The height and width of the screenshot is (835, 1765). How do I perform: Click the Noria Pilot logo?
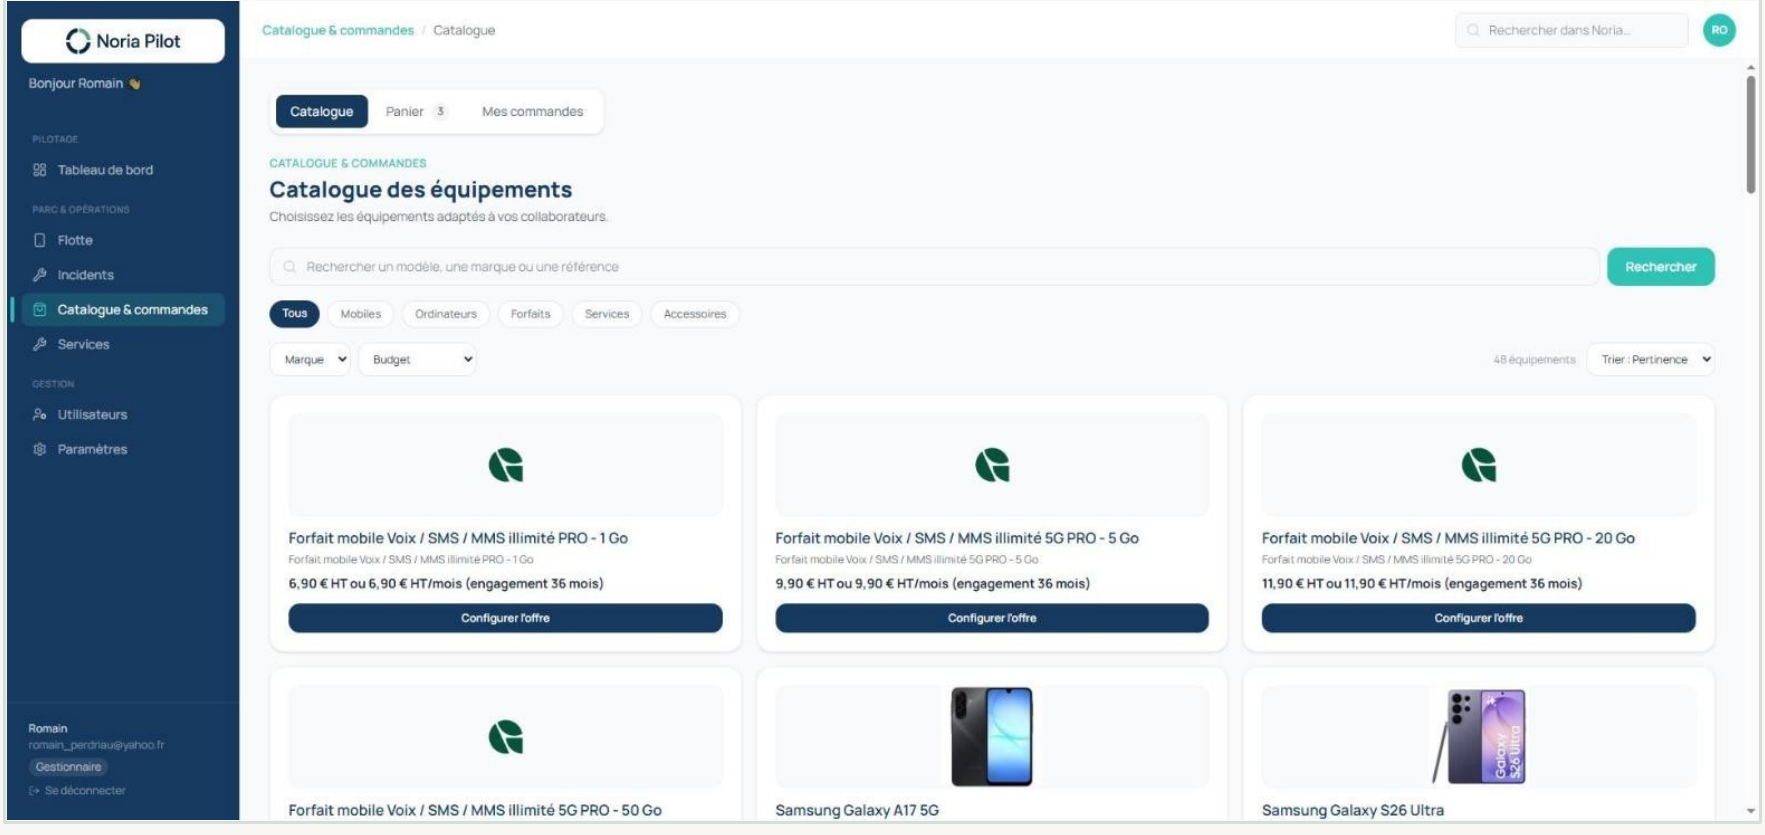[123, 41]
